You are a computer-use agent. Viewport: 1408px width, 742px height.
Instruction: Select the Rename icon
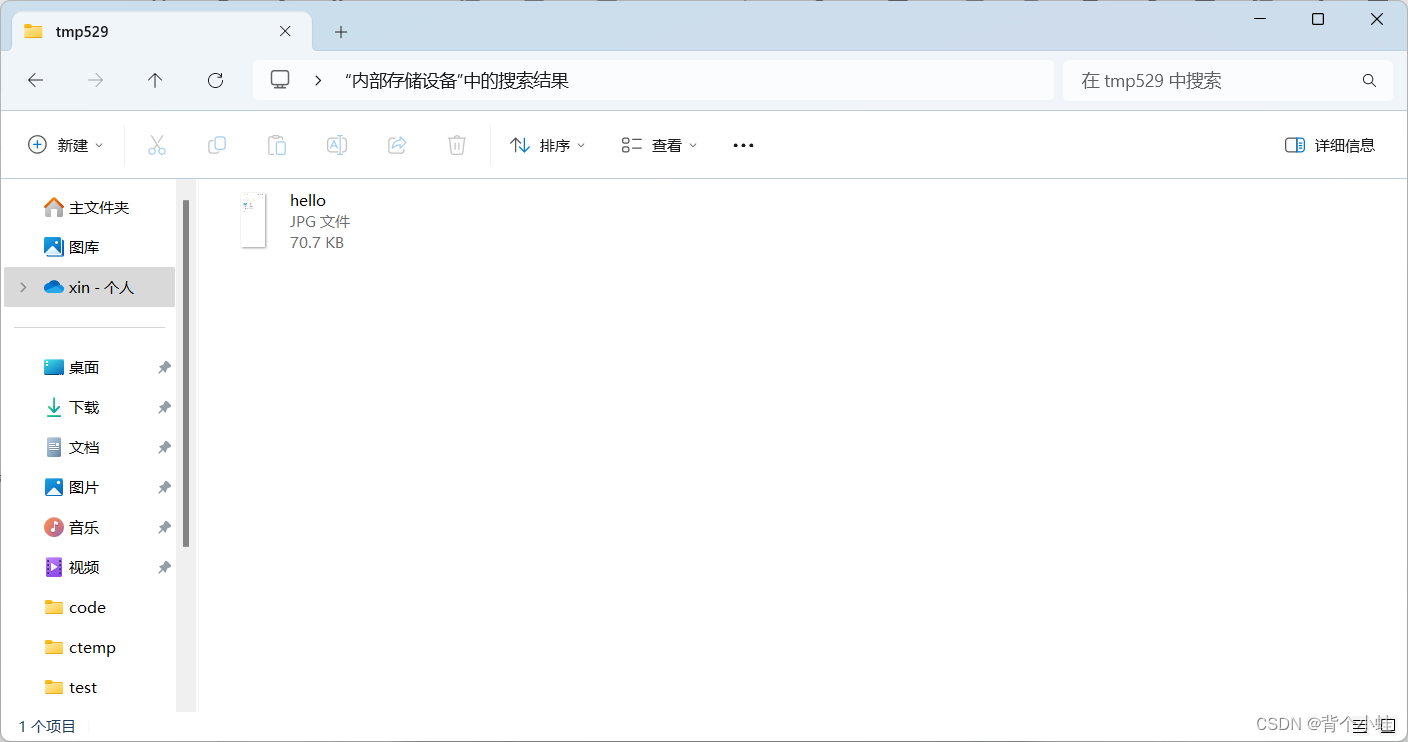point(337,145)
